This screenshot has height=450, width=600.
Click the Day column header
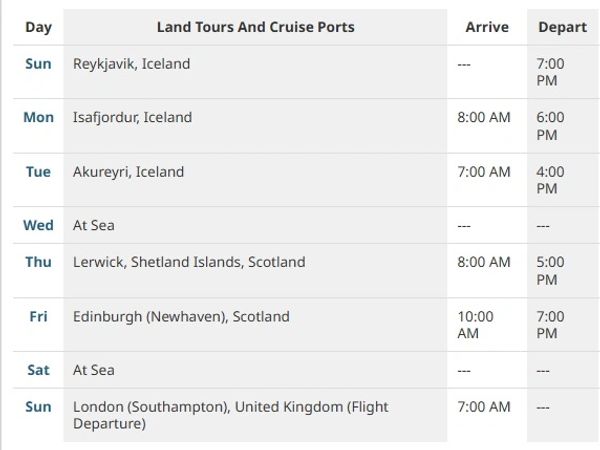[38, 27]
